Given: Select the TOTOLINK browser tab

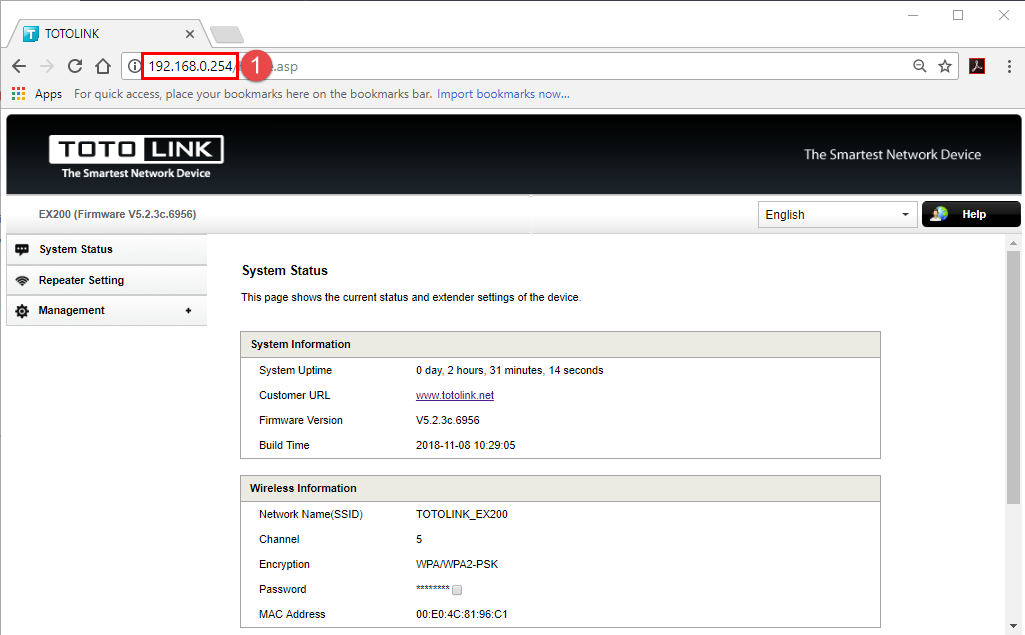Looking at the screenshot, I should [108, 34].
